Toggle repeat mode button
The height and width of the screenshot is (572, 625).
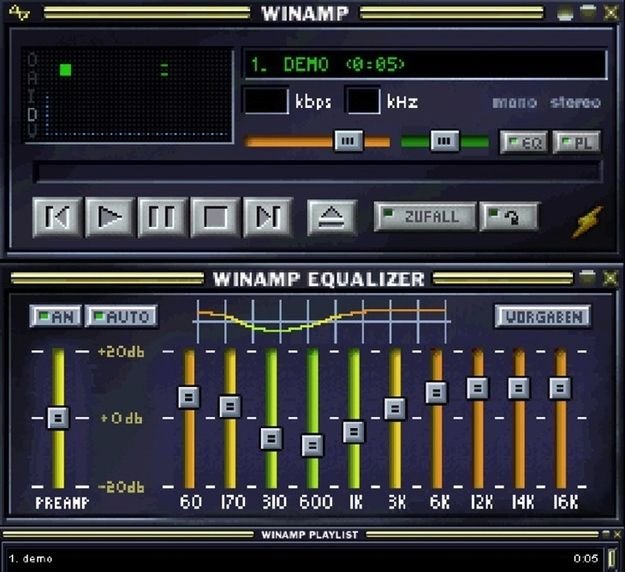coord(509,216)
